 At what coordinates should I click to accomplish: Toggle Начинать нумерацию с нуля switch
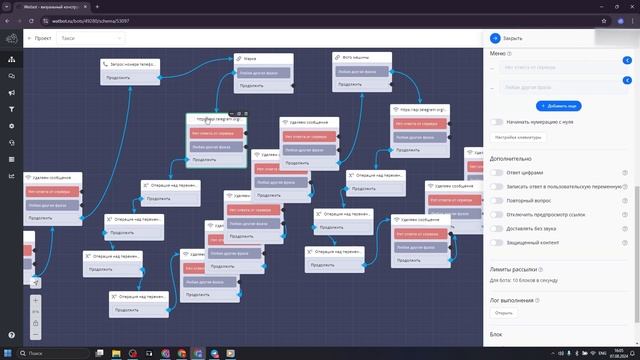coord(496,122)
